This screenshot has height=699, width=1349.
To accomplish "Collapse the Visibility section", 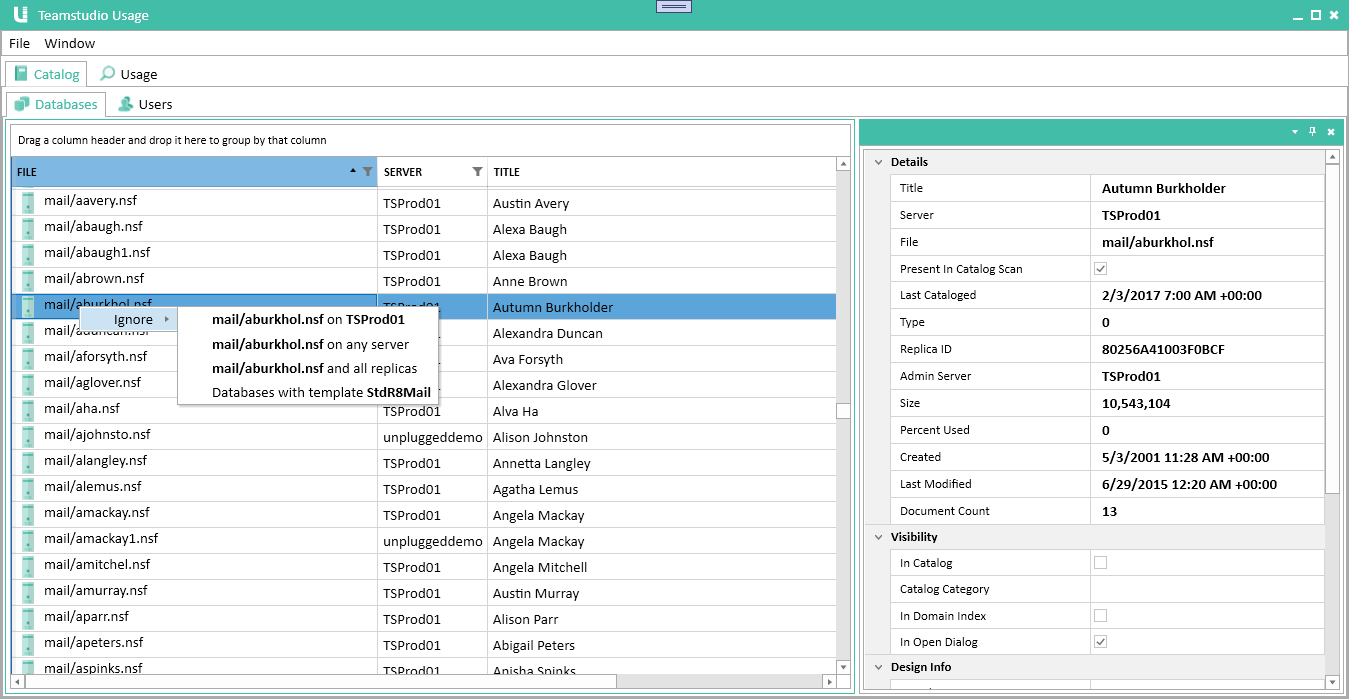I will tap(878, 536).
